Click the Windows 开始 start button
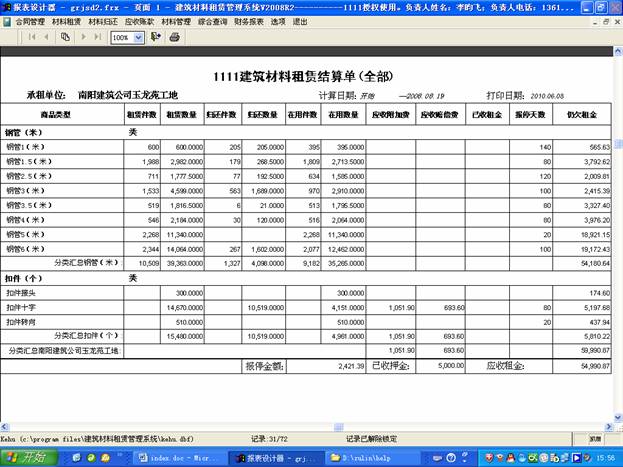 27,456
